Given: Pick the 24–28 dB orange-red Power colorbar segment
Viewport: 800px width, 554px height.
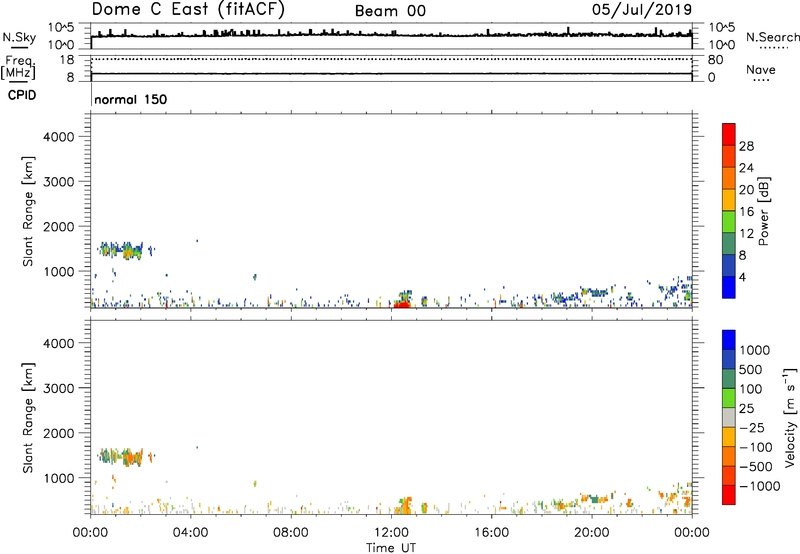Looking at the screenshot, I should [x=729, y=156].
